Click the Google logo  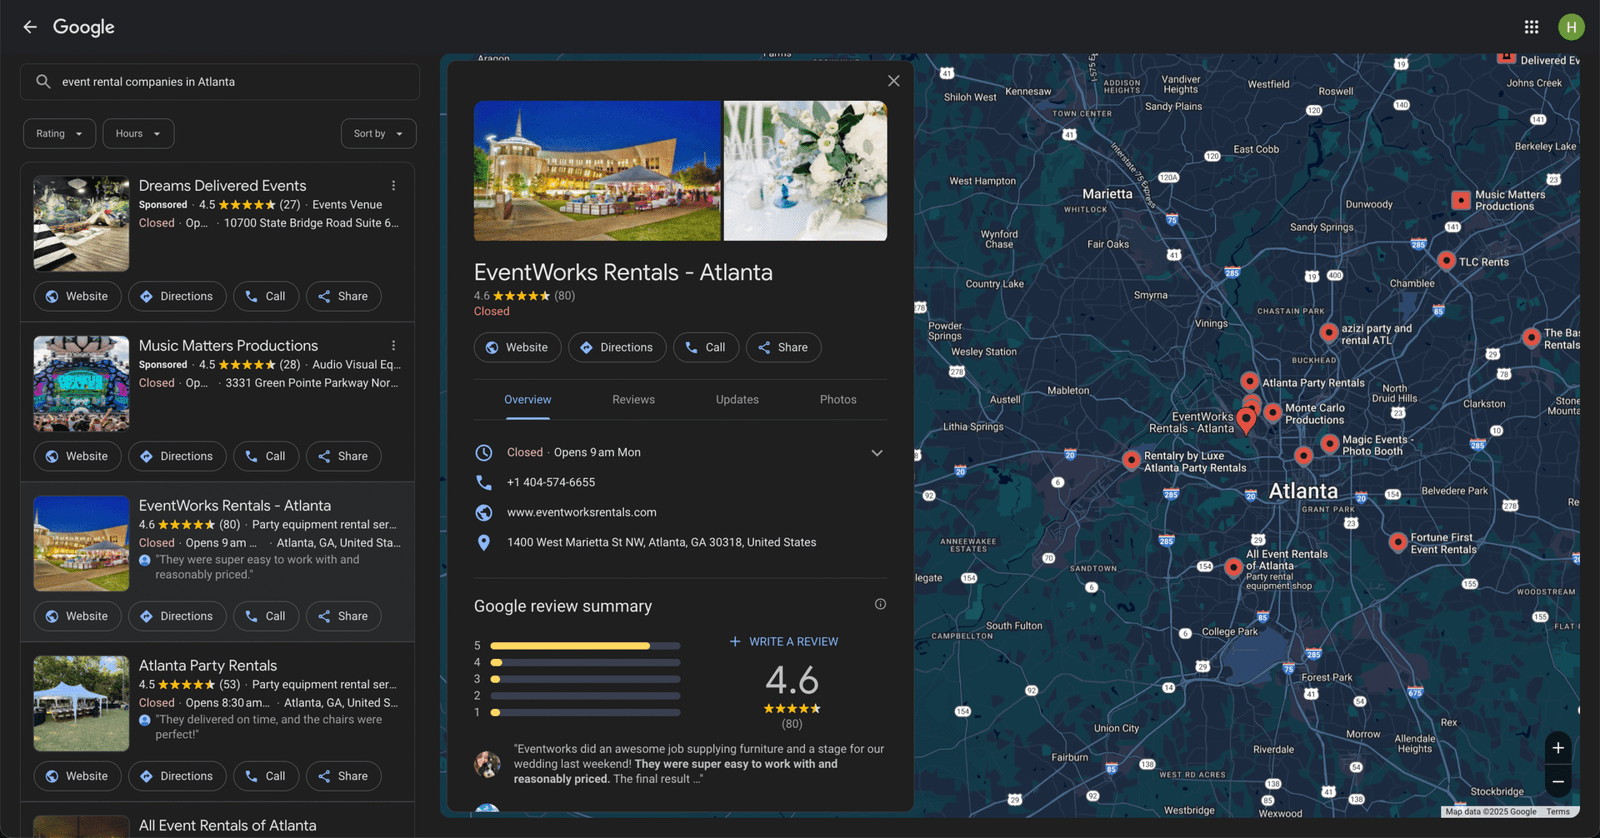pyautogui.click(x=84, y=27)
